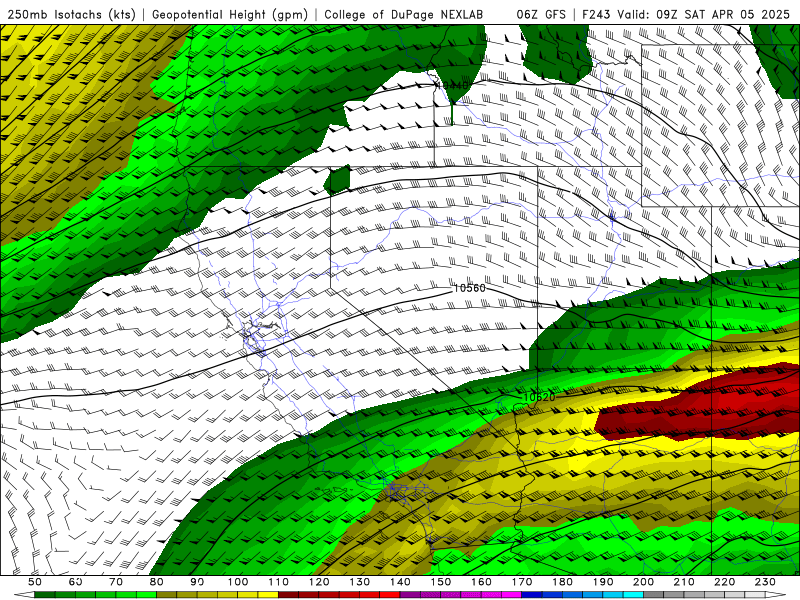Pick the magenta swatch ending at 170
This screenshot has width=800, height=600.
click(x=511, y=595)
